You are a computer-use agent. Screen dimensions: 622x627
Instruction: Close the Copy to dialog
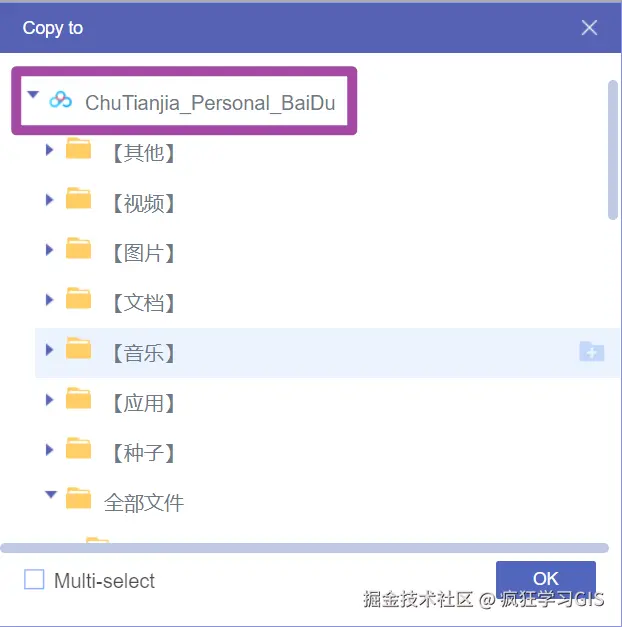[589, 28]
